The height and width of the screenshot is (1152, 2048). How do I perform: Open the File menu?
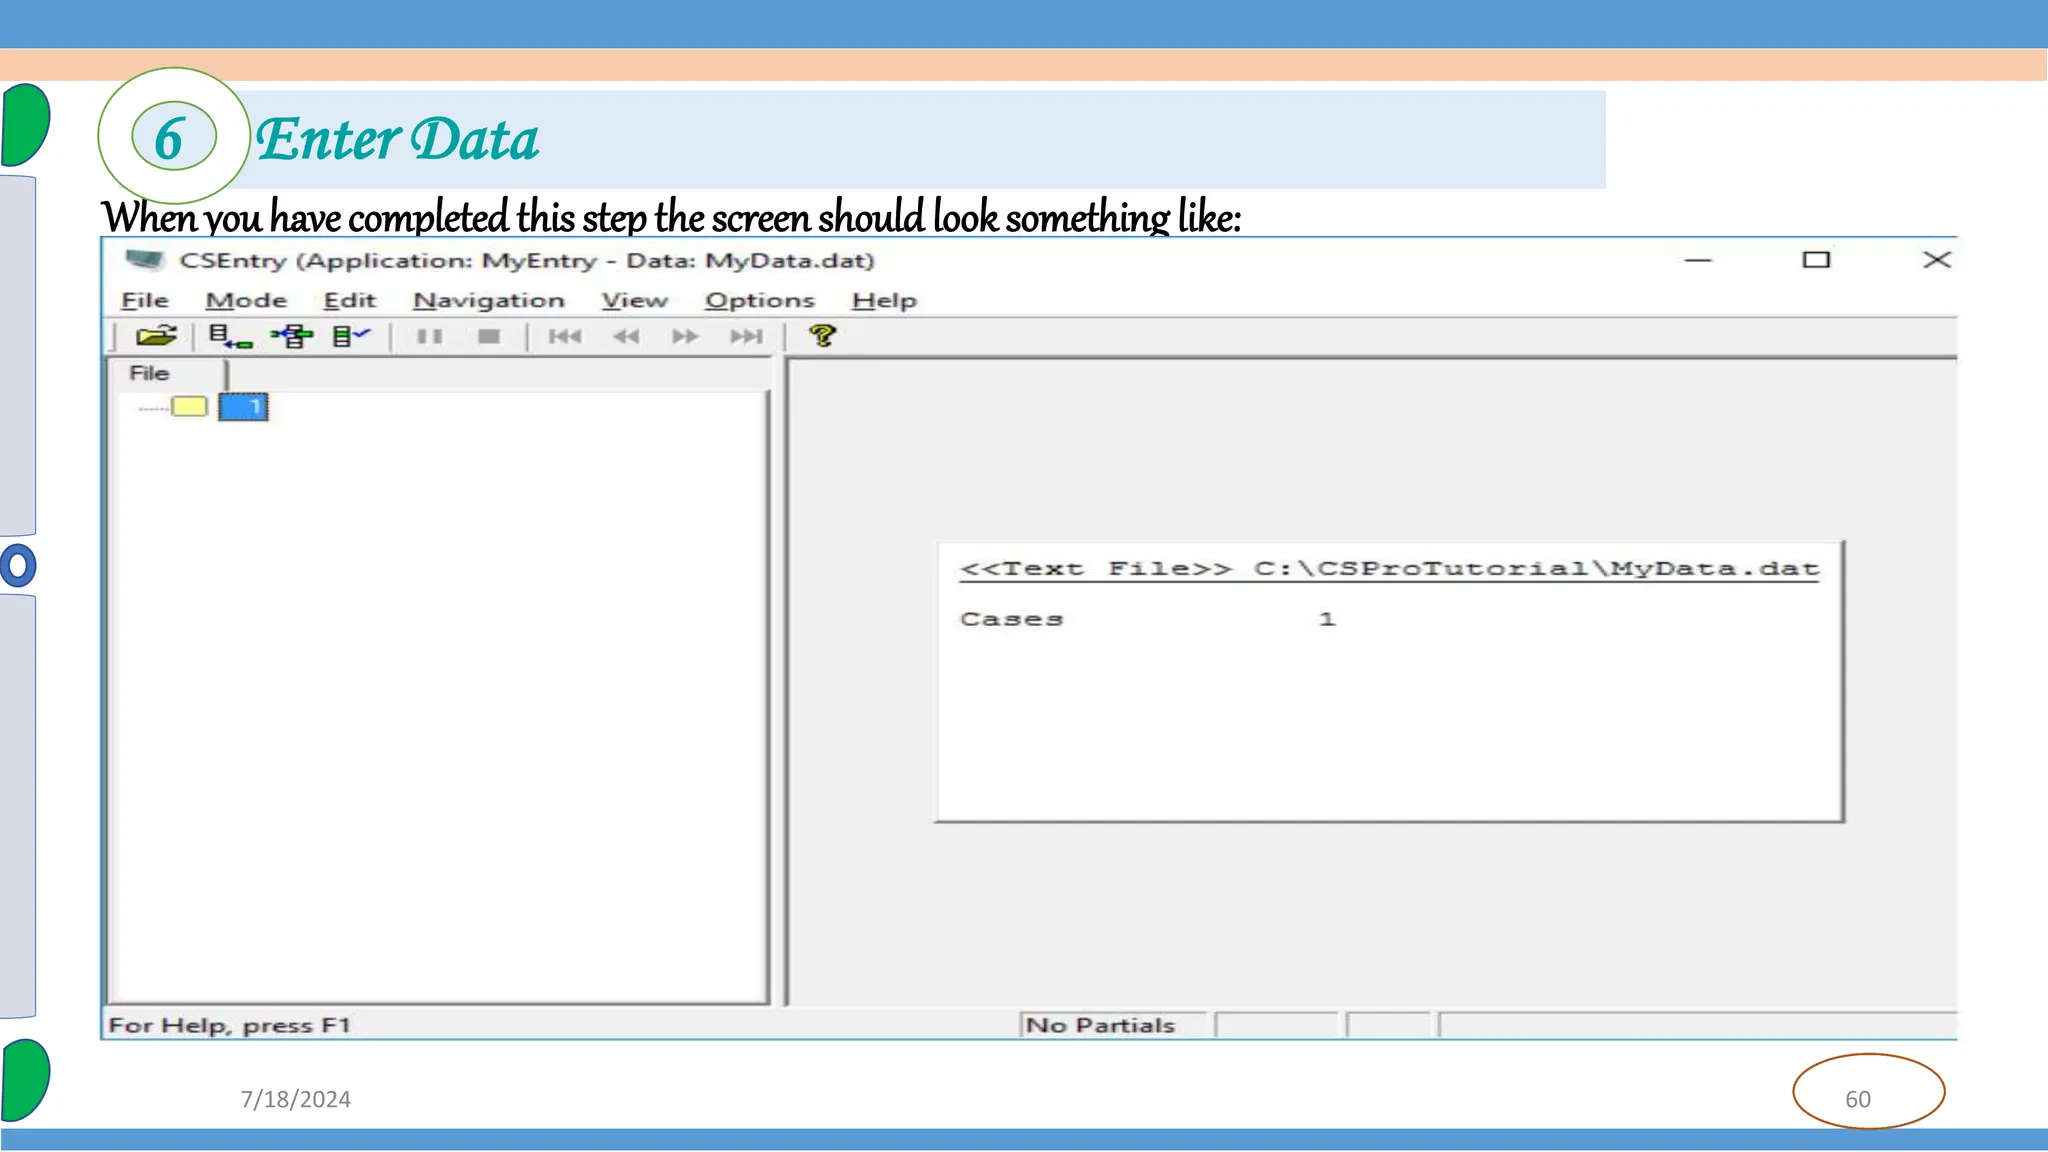(145, 300)
